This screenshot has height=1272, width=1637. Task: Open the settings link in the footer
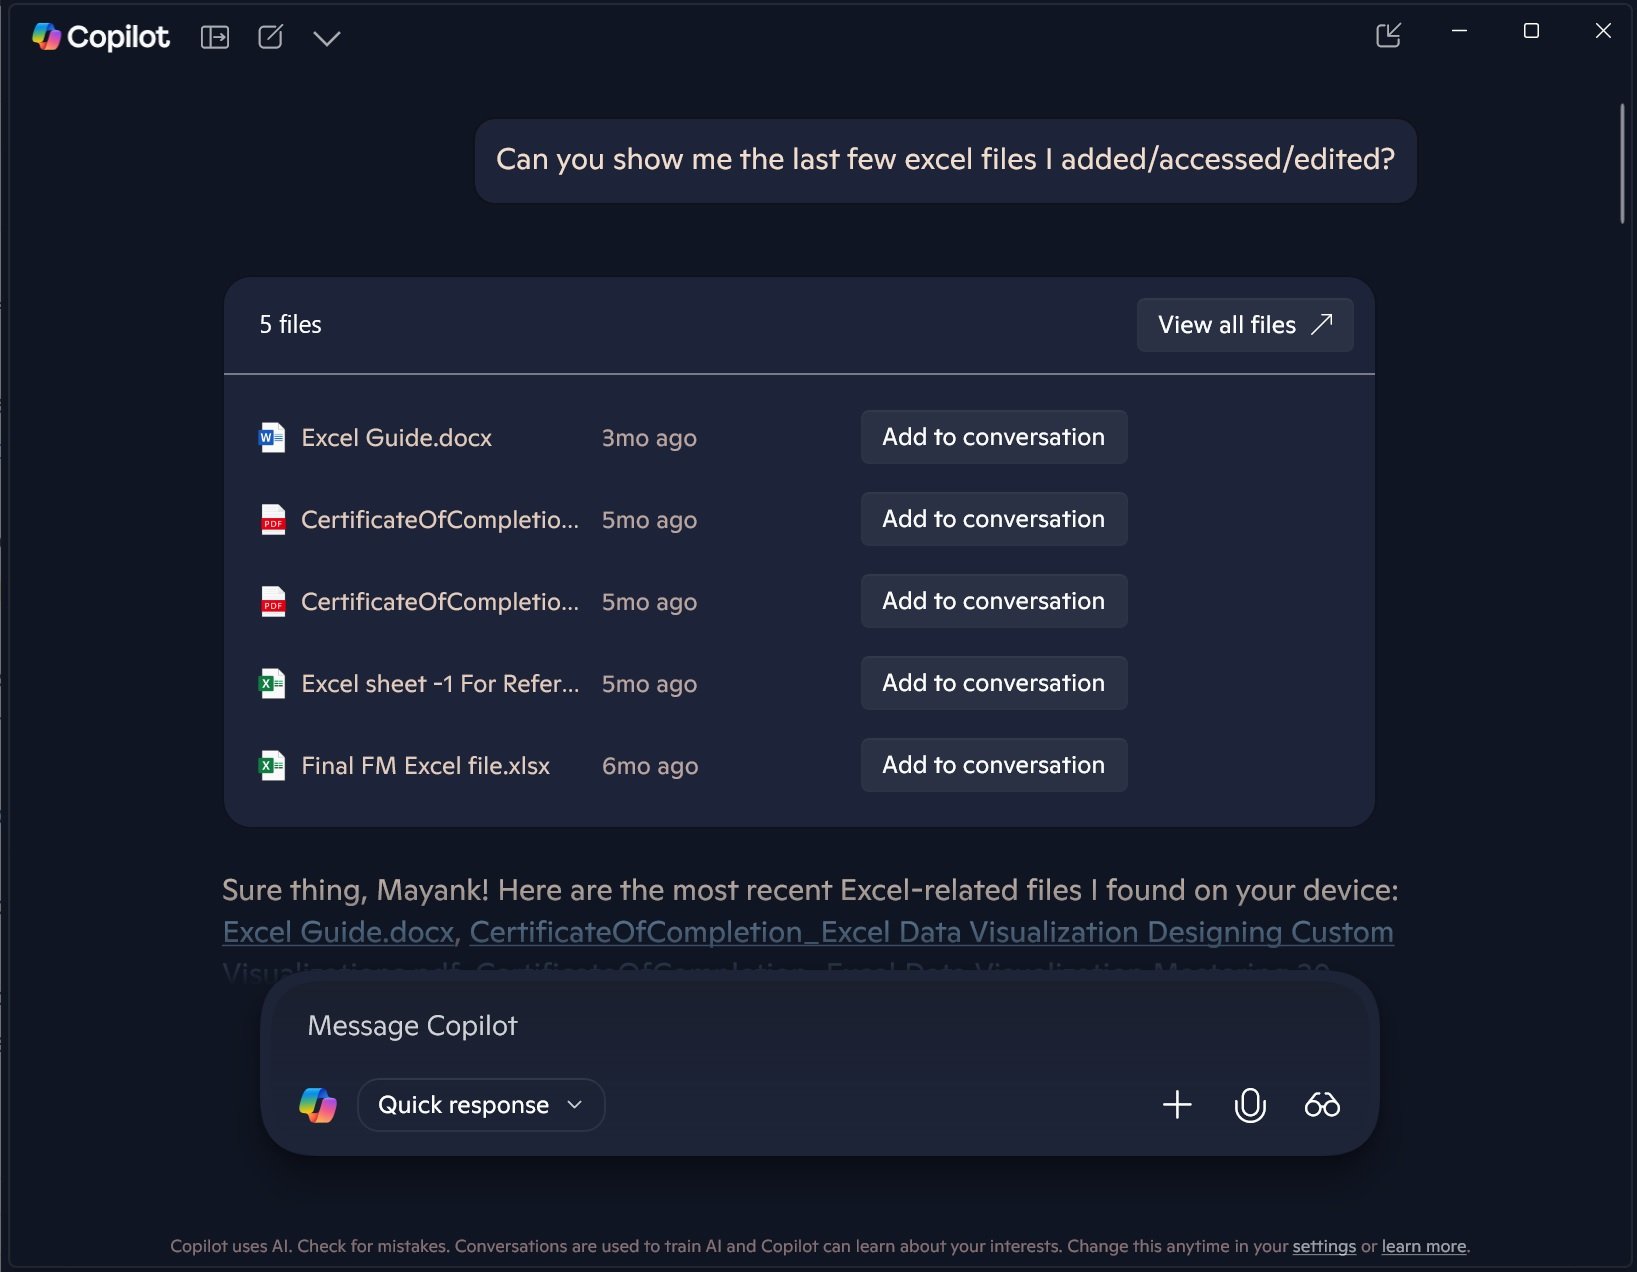[1323, 1246]
